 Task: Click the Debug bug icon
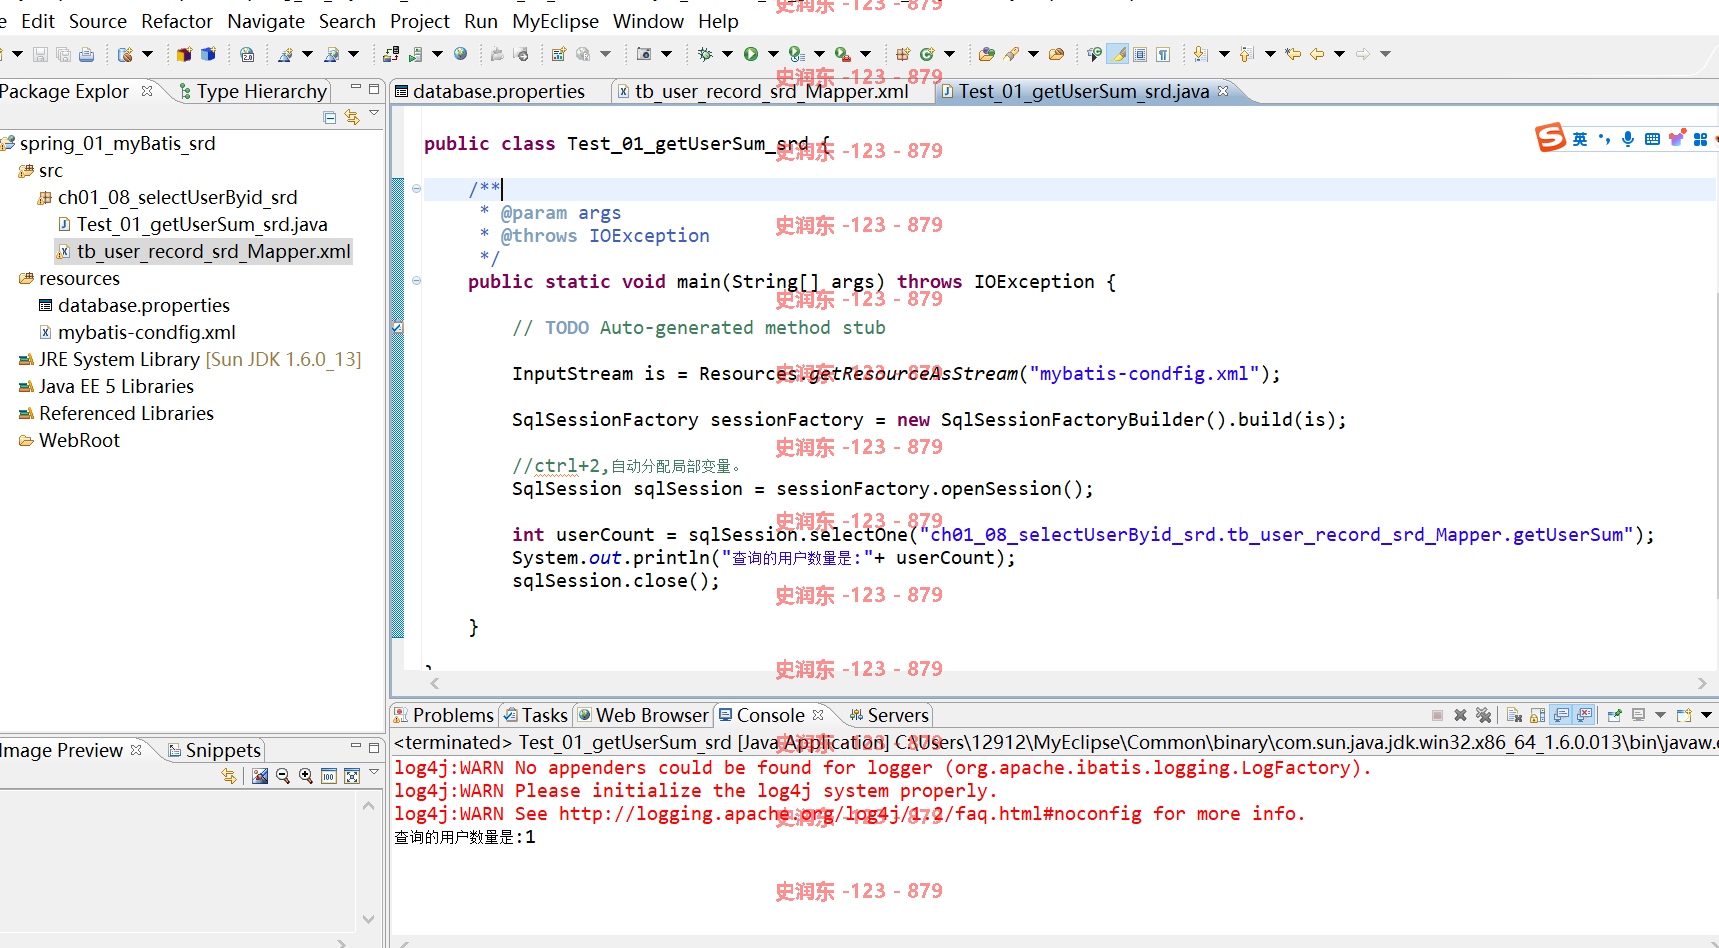[705, 54]
